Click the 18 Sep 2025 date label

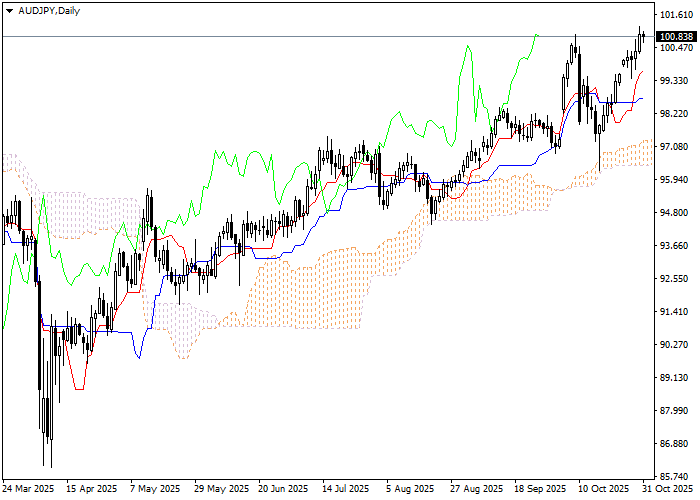tap(540, 489)
